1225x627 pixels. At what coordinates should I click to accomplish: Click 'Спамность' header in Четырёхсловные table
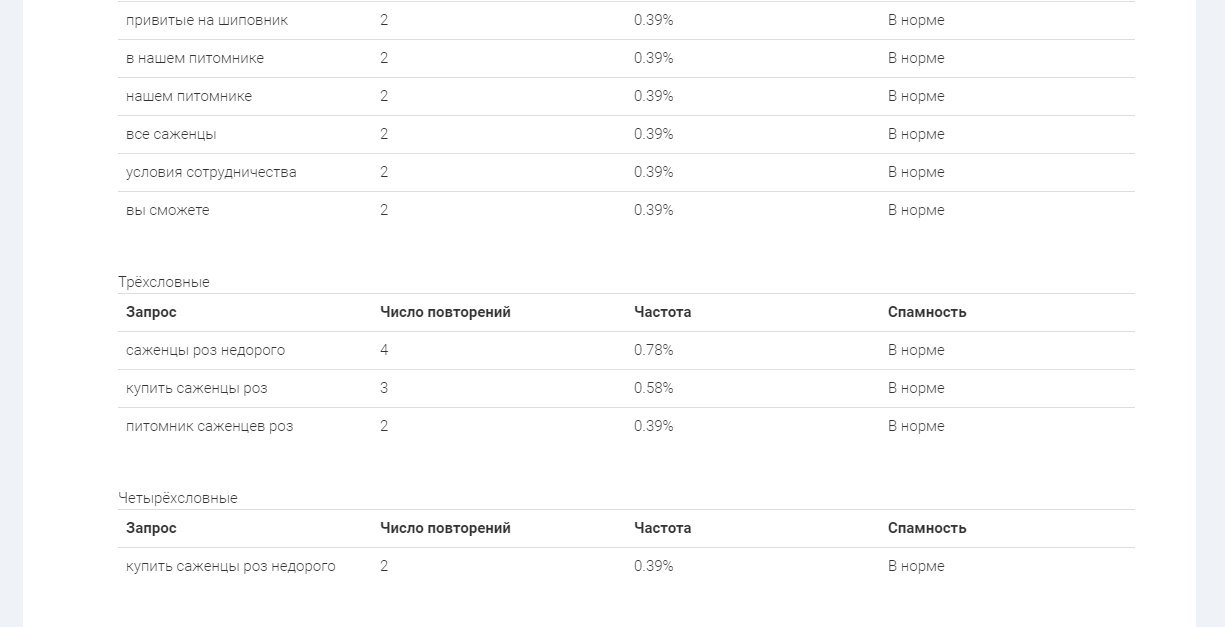[x=927, y=528]
